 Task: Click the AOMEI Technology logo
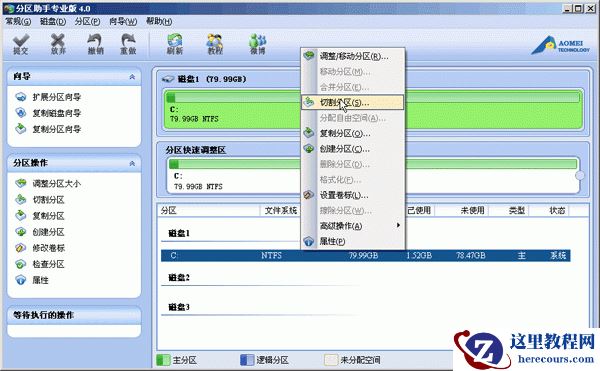[561, 45]
